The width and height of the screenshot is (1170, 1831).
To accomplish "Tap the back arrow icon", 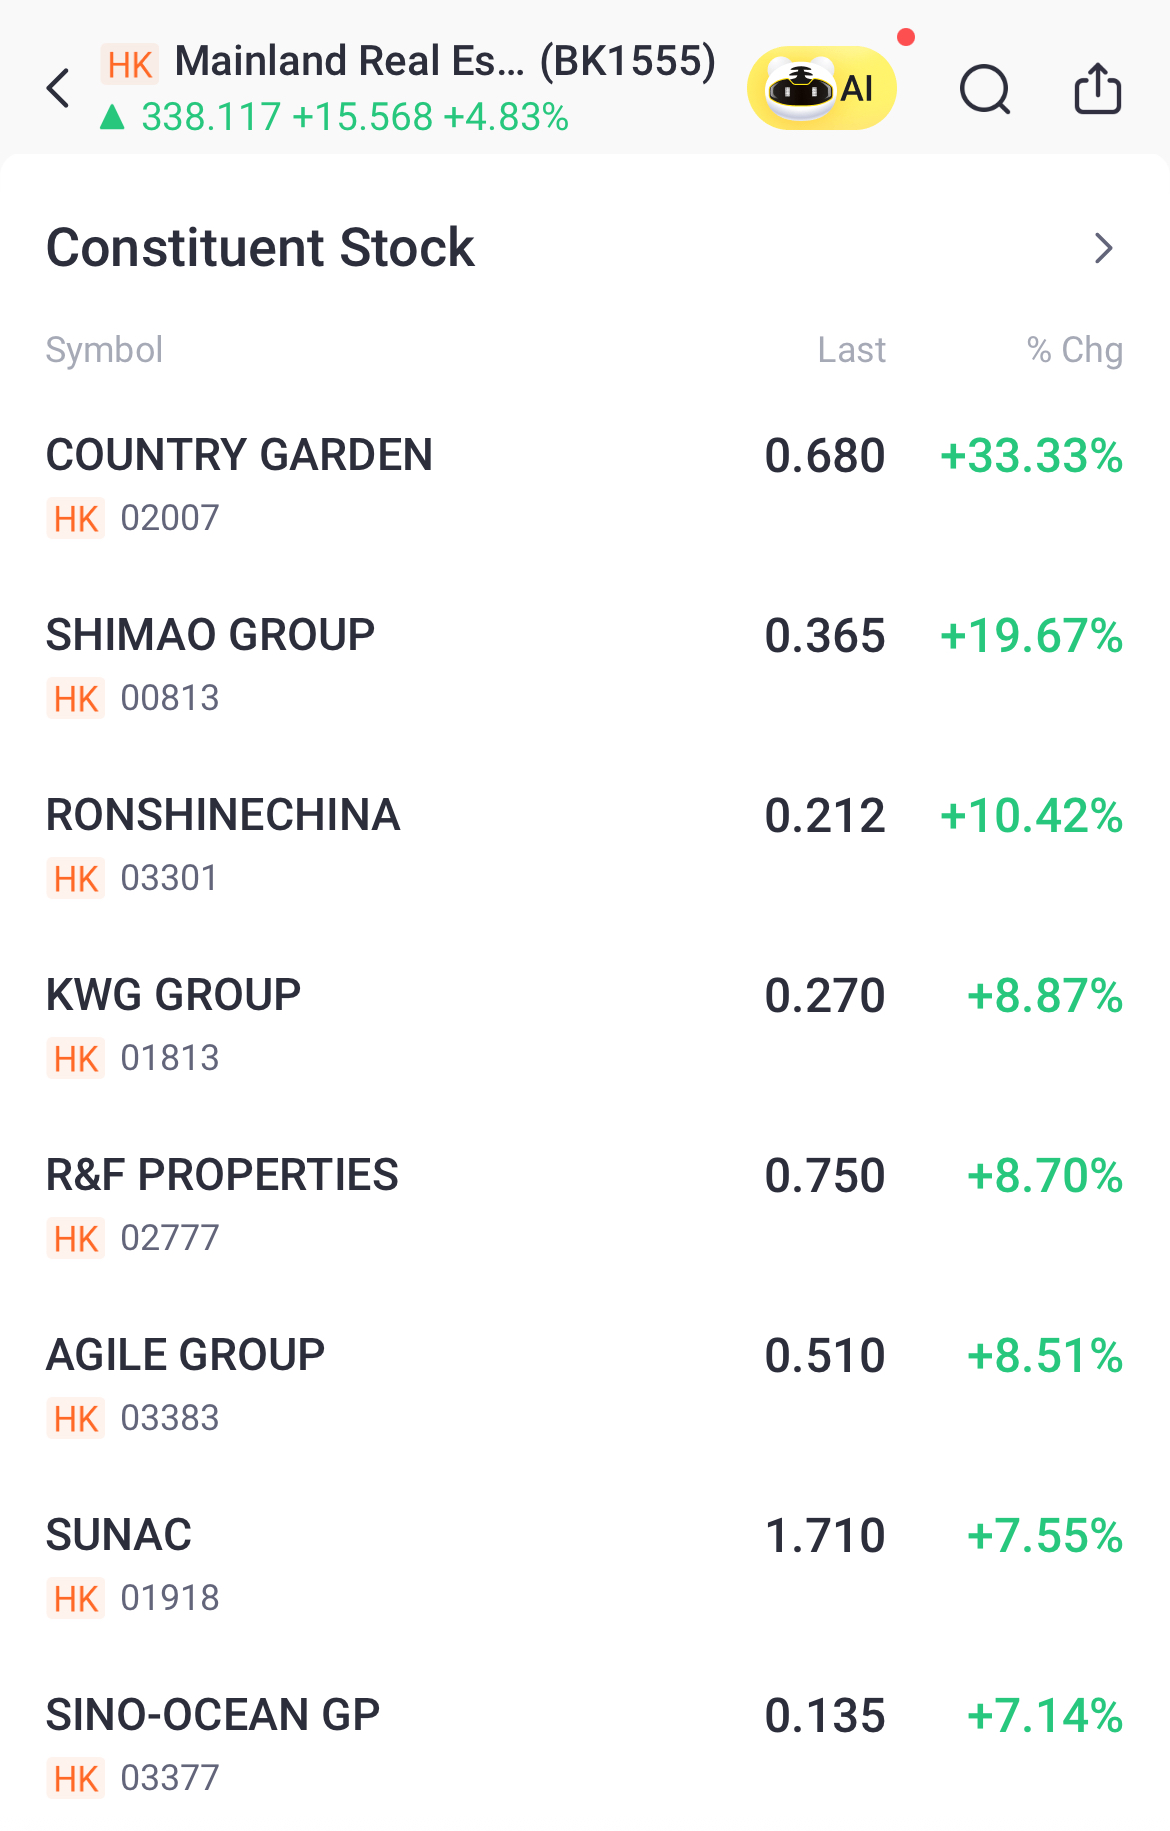I will point(59,88).
